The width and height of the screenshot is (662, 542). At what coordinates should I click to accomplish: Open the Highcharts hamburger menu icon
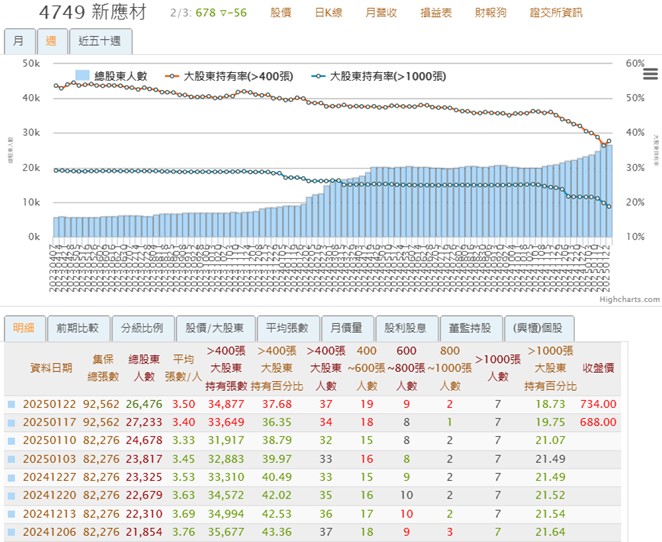(x=650, y=74)
